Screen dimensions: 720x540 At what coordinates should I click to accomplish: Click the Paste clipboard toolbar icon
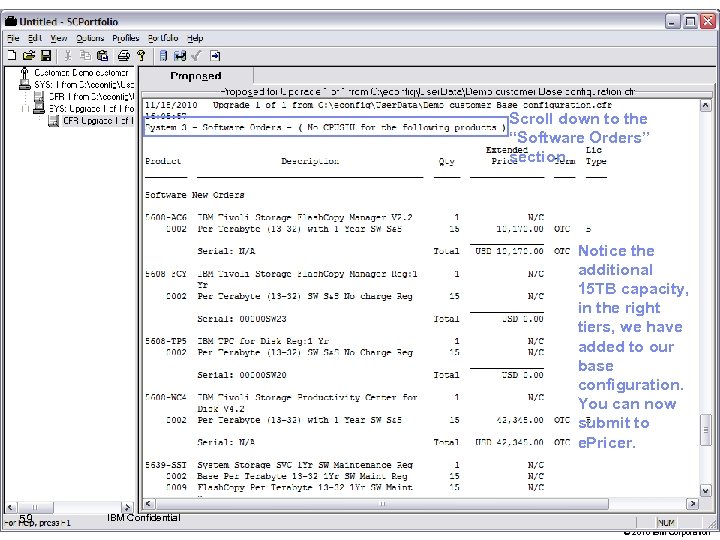[104, 56]
